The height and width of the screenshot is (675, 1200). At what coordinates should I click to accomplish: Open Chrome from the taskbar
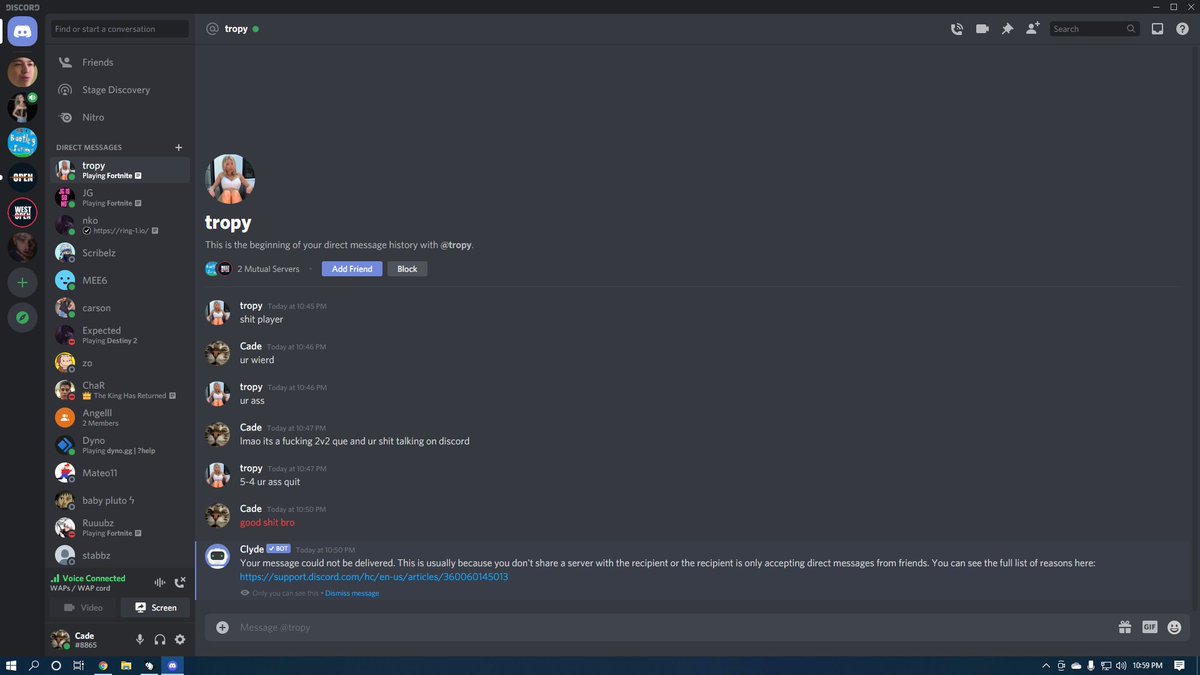103,665
